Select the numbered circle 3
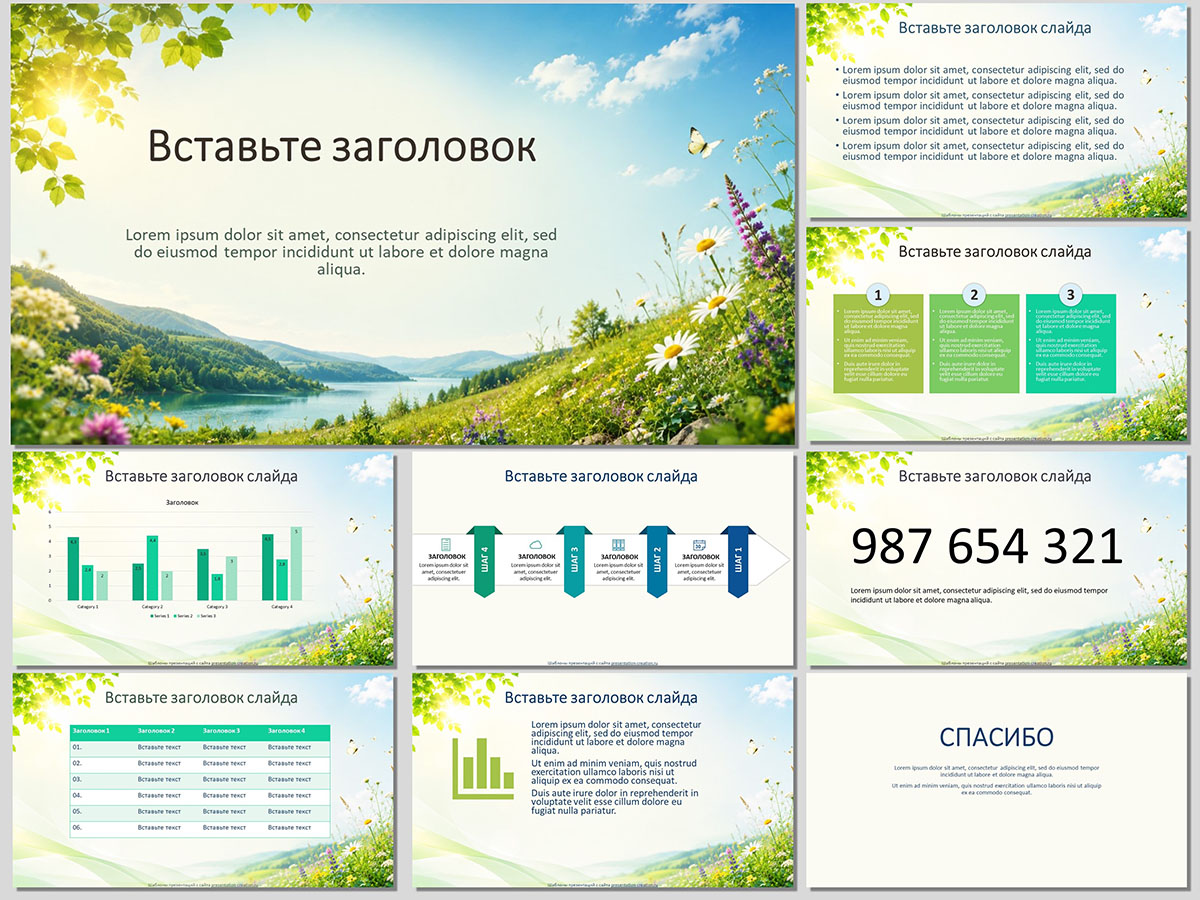 [x=1071, y=295]
